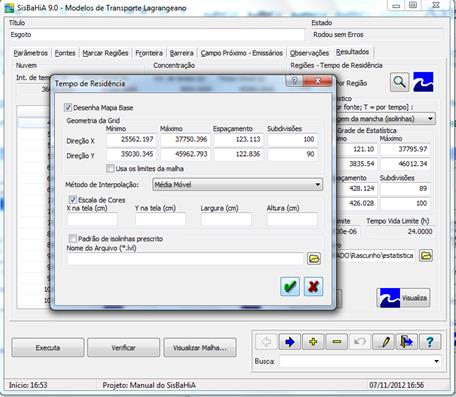The width and height of the screenshot is (456, 397).
Task: Click blue wave icon beside magnifier
Action: pos(423,82)
